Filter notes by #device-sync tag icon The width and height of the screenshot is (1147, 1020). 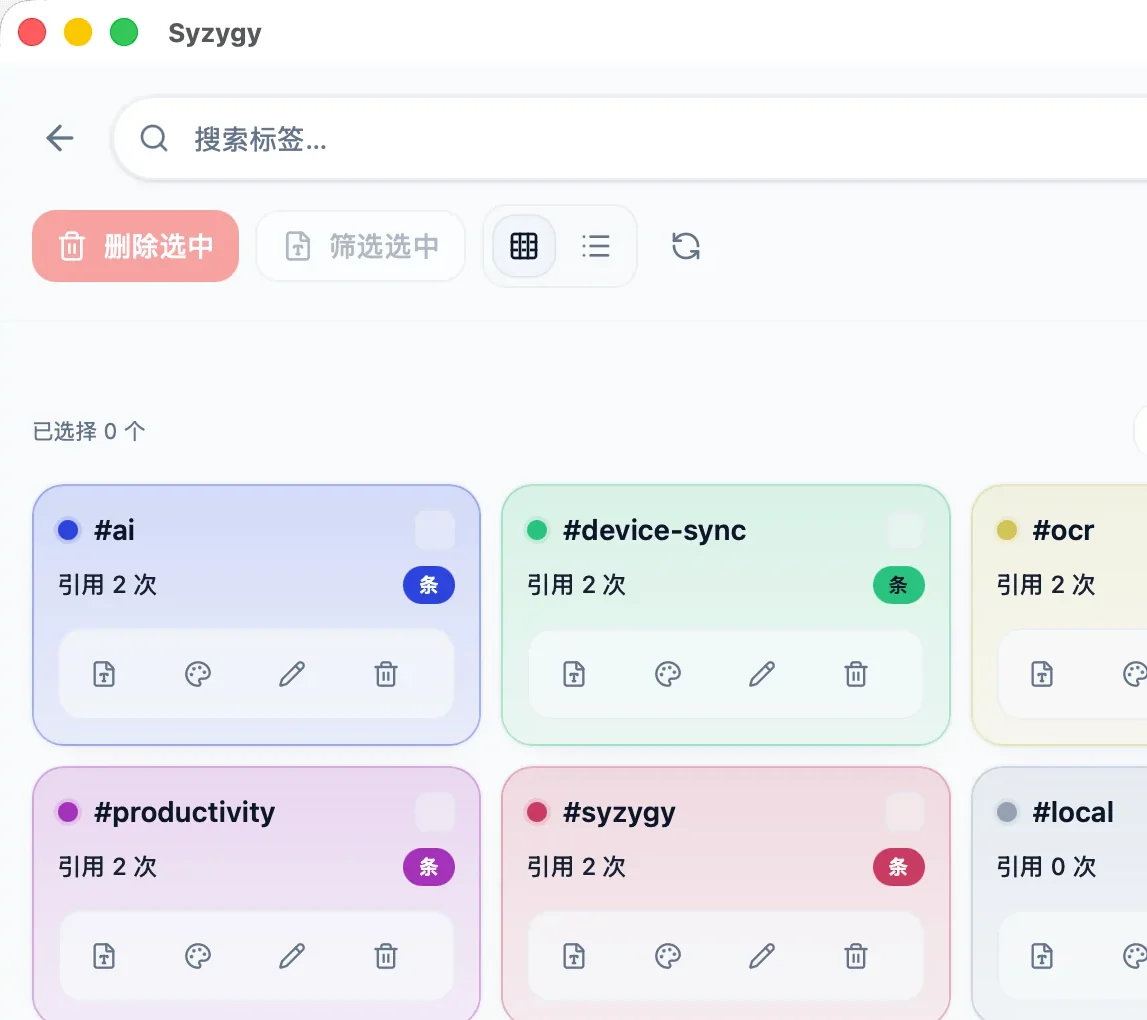point(574,673)
